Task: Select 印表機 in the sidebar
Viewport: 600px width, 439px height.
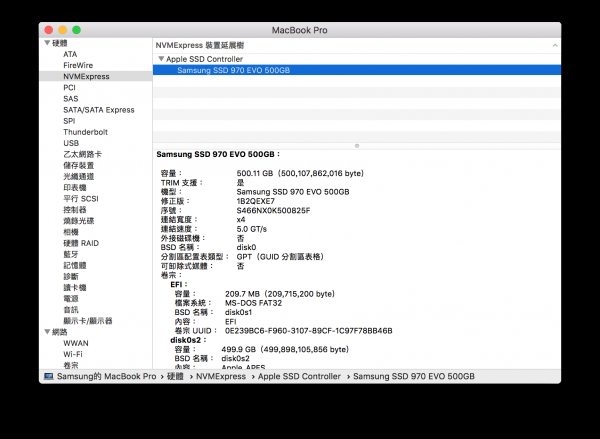Action: (x=75, y=188)
